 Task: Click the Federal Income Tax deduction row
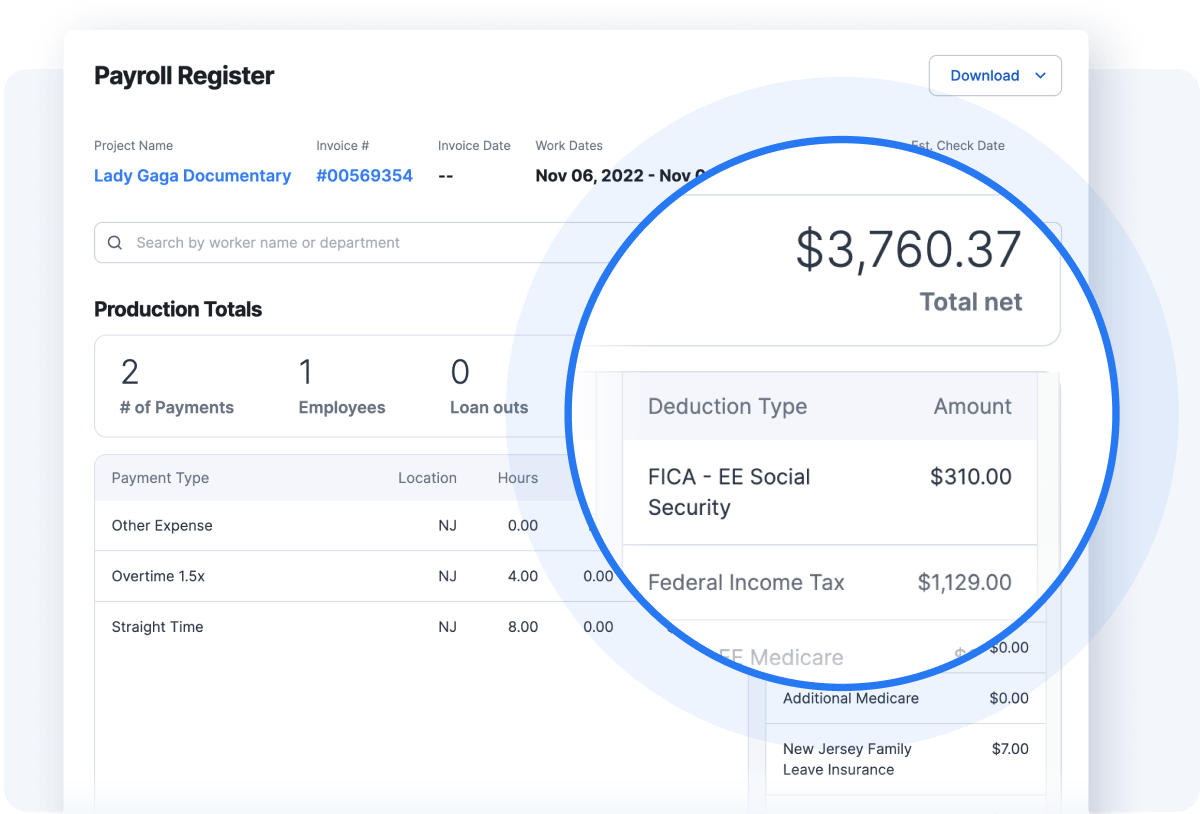pos(746,582)
